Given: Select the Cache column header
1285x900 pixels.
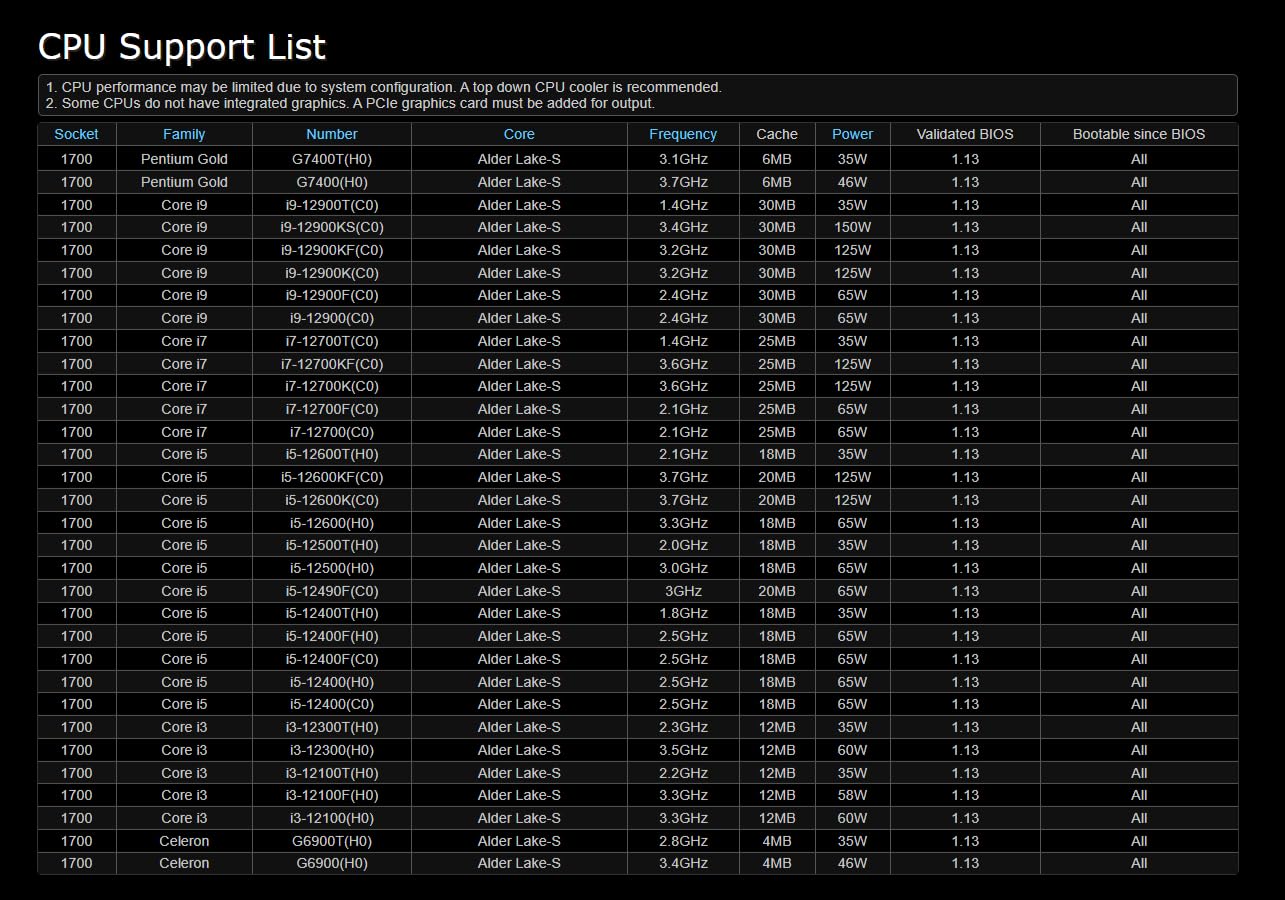Looking at the screenshot, I should [x=777, y=134].
